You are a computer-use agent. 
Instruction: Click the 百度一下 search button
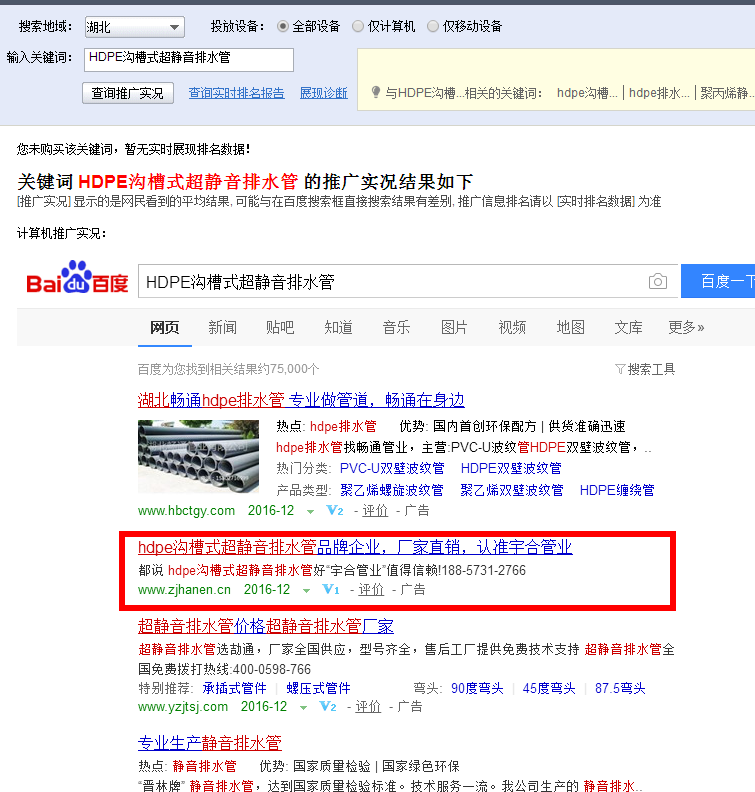point(718,281)
